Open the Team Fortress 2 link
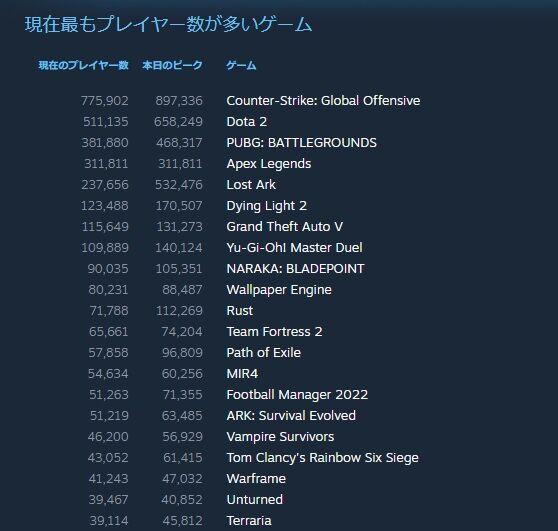The height and width of the screenshot is (531, 558). (x=274, y=332)
